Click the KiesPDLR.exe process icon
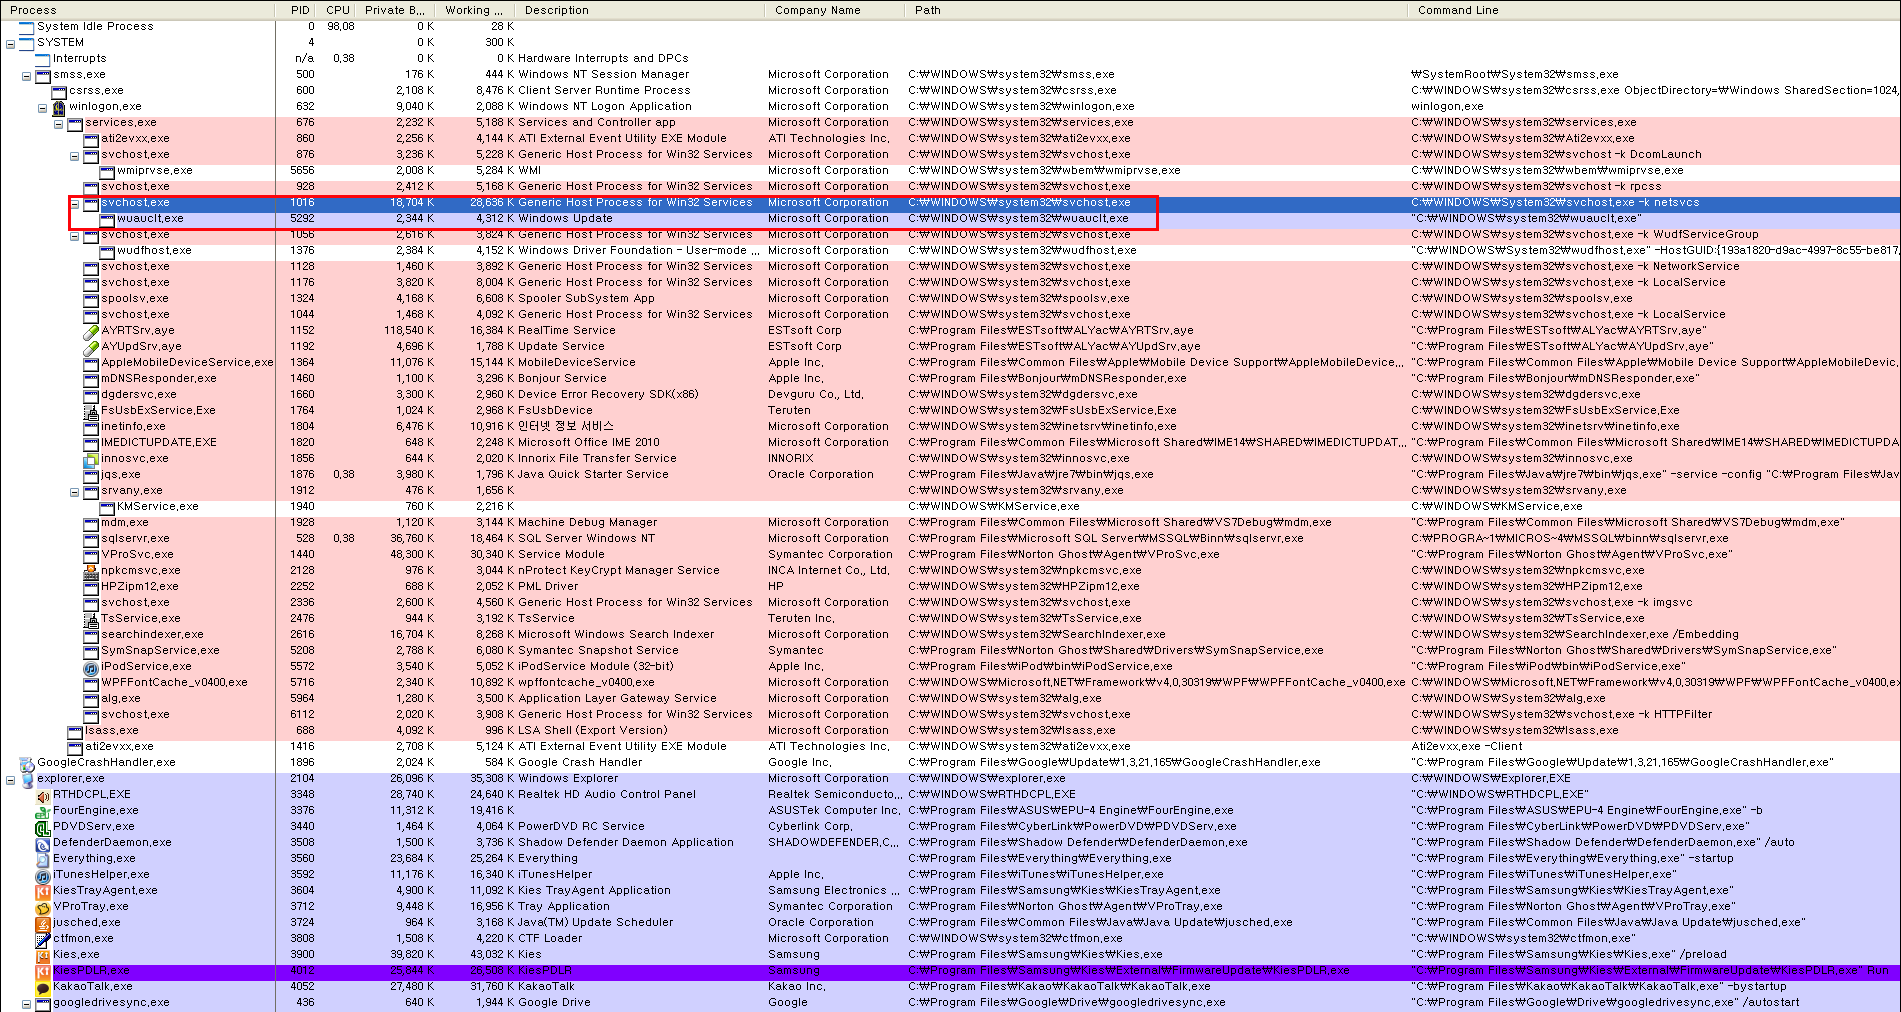Viewport: 1901px width, 1012px height. click(43, 971)
